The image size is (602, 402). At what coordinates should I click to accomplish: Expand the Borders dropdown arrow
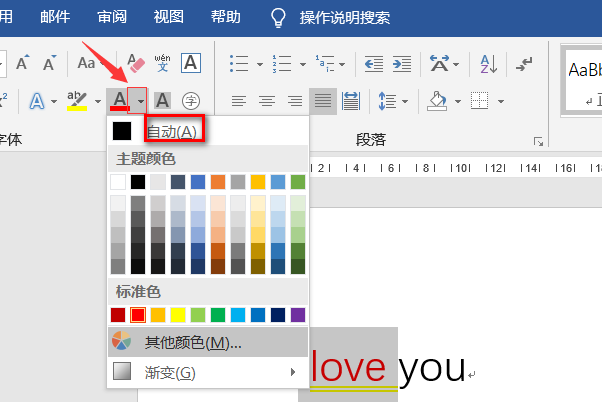501,102
